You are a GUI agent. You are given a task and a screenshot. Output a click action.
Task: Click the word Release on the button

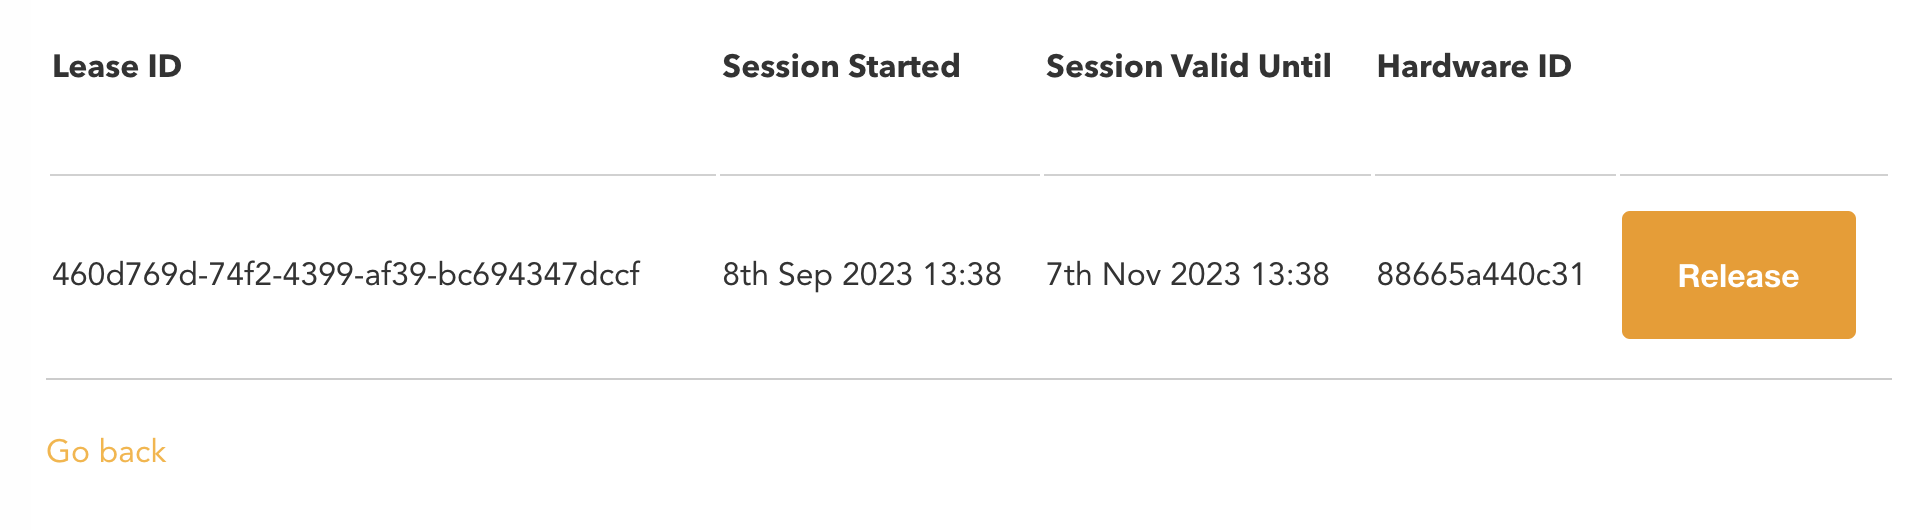tap(1738, 276)
